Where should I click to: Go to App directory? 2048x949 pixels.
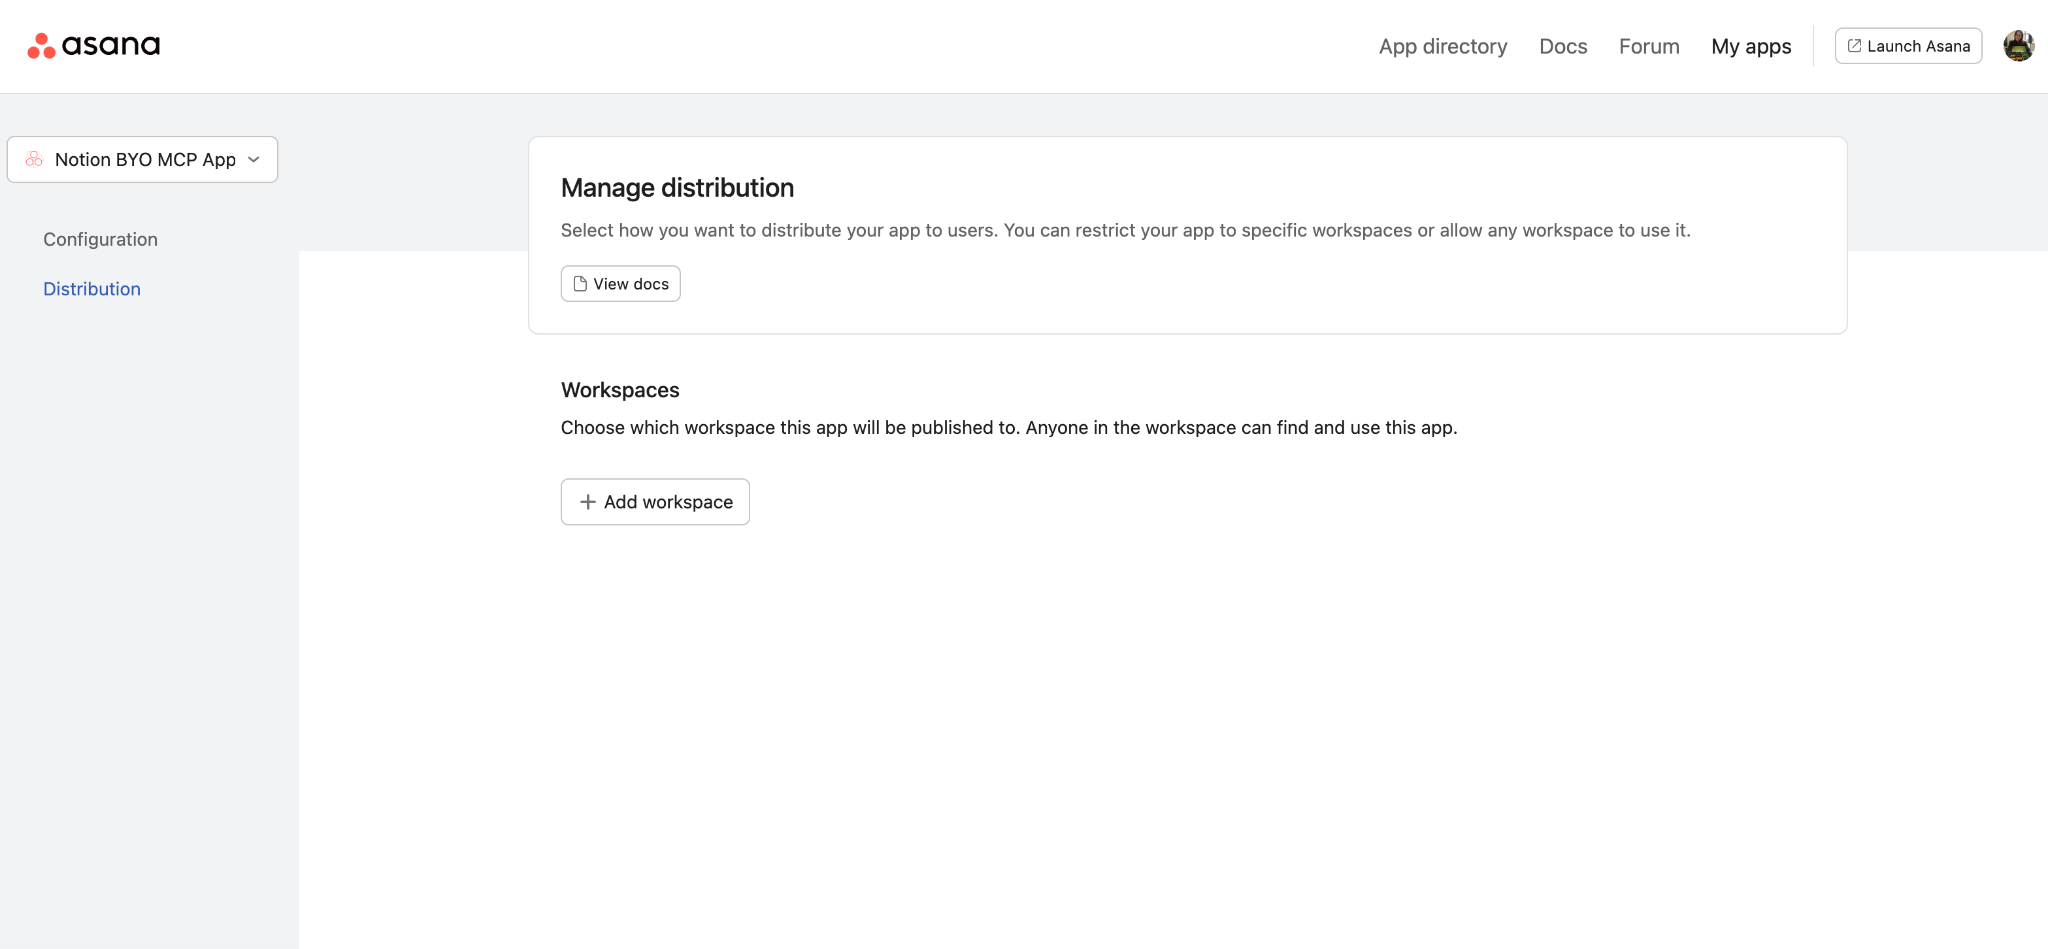1443,46
